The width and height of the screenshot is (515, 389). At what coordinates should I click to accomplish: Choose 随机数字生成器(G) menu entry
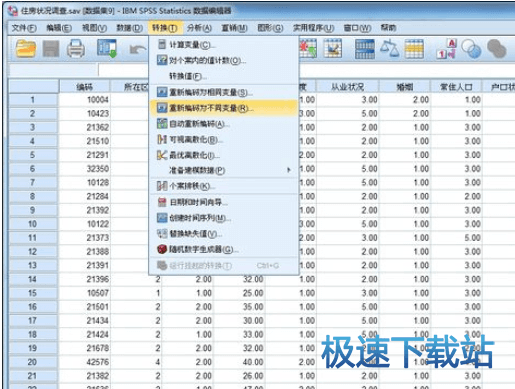coord(223,249)
